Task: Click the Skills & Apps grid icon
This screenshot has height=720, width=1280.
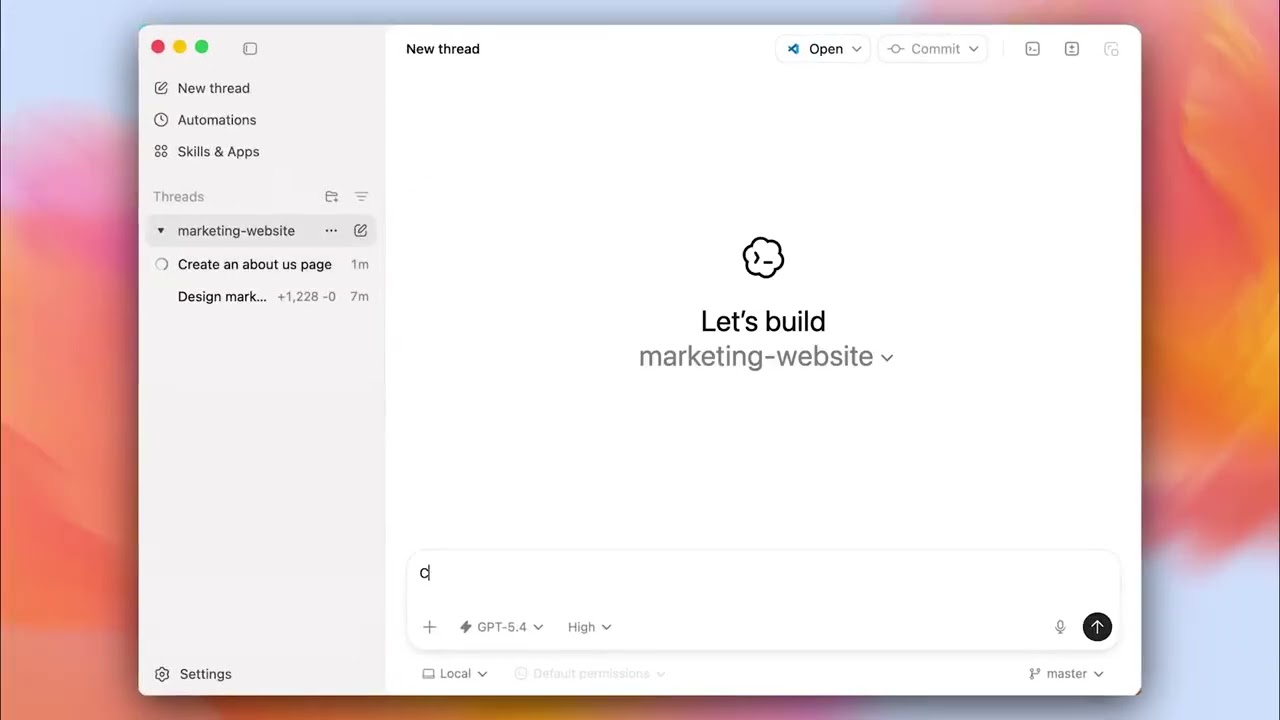Action: click(x=161, y=152)
